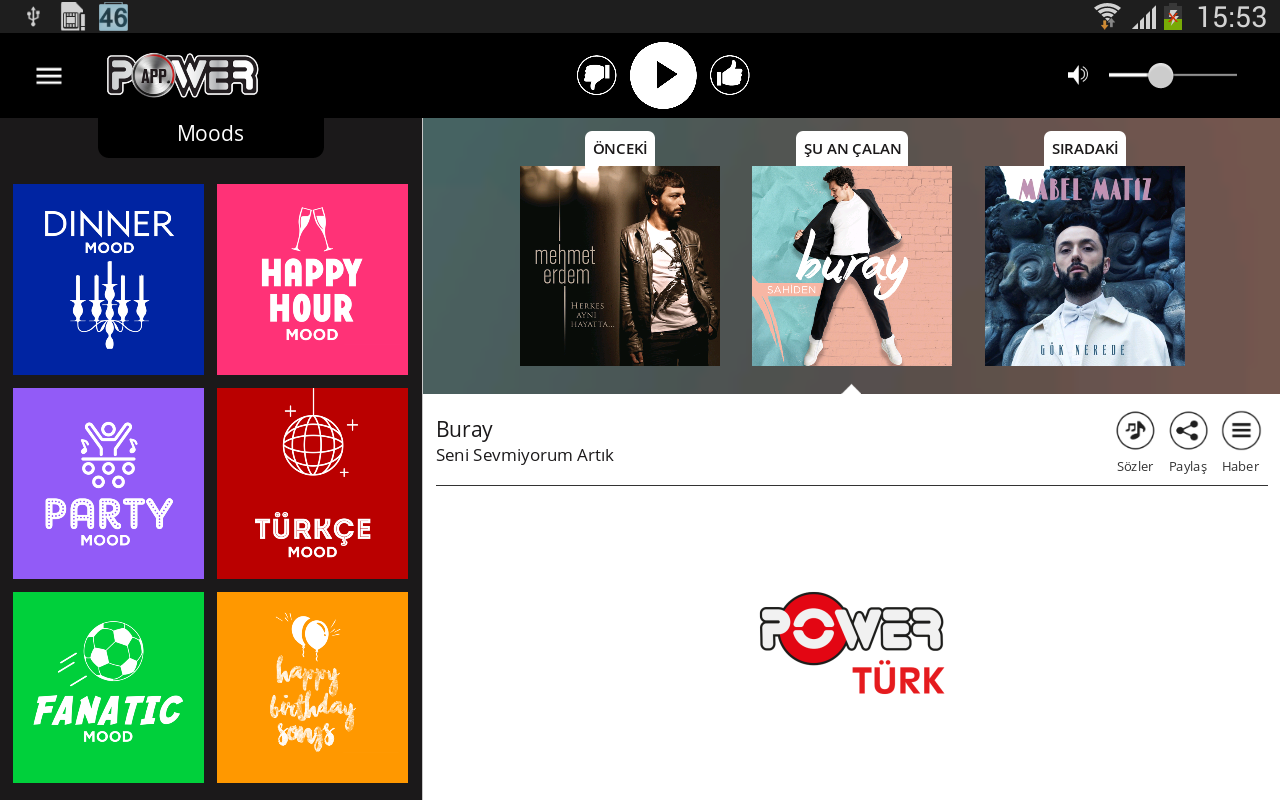Switch to the Moods tab
This screenshot has width=1280, height=800.
click(x=210, y=131)
